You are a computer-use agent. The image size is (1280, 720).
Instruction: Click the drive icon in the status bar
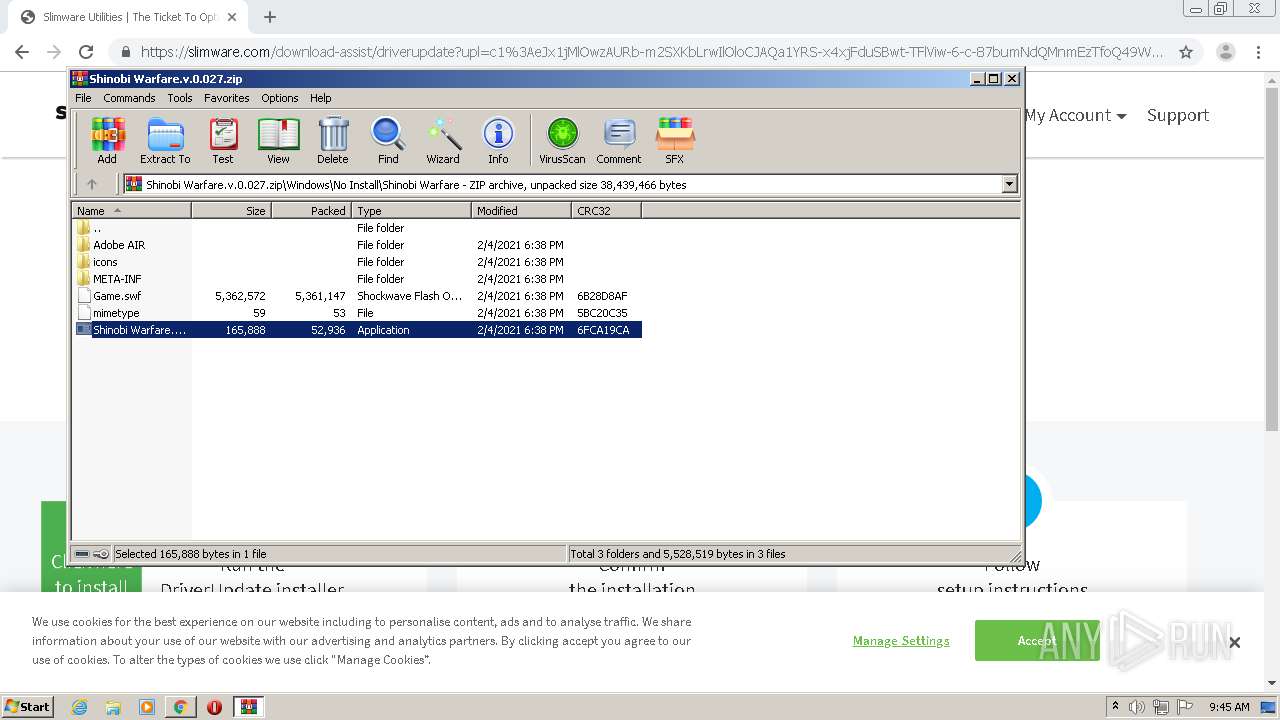click(x=82, y=554)
